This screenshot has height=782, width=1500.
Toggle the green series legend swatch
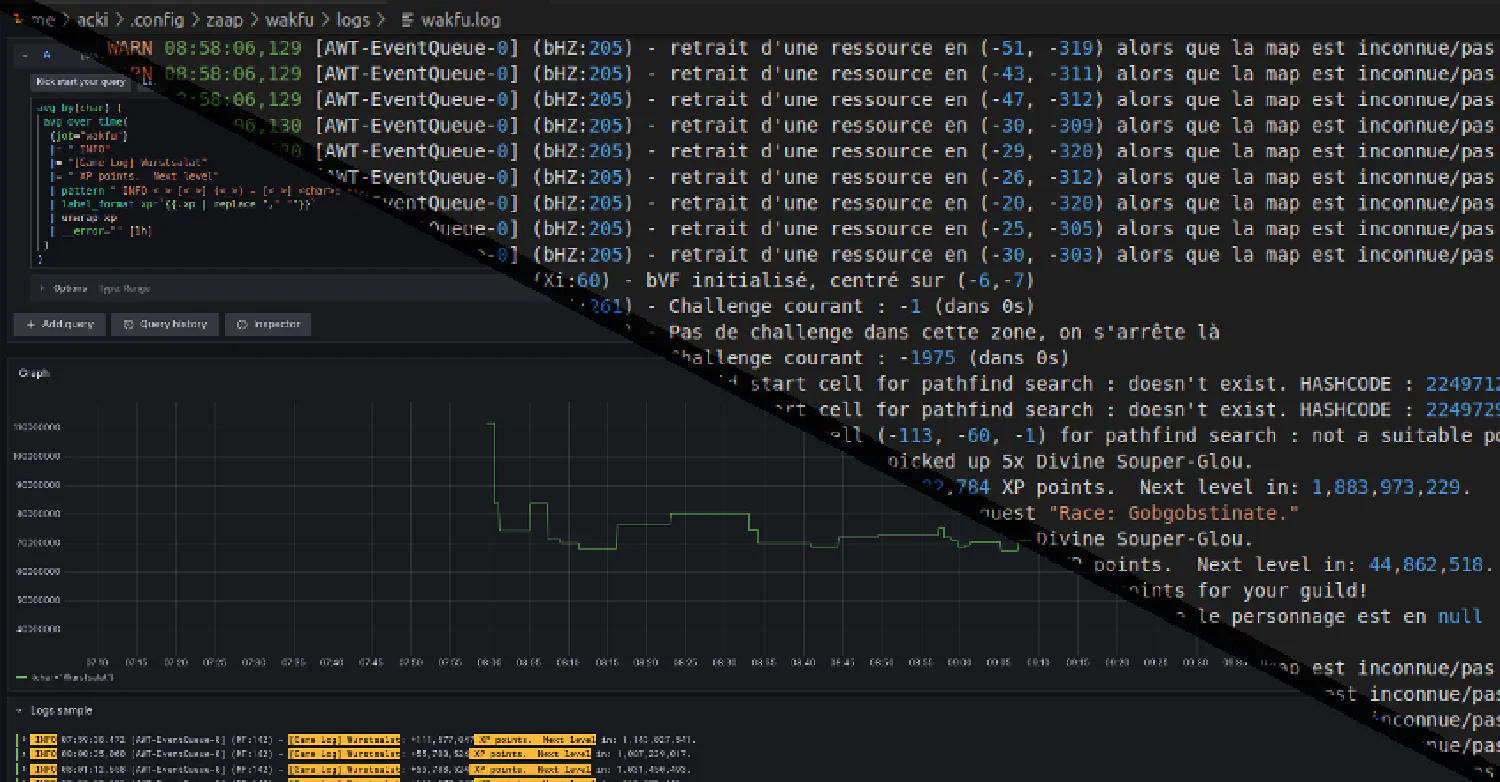click(24, 678)
